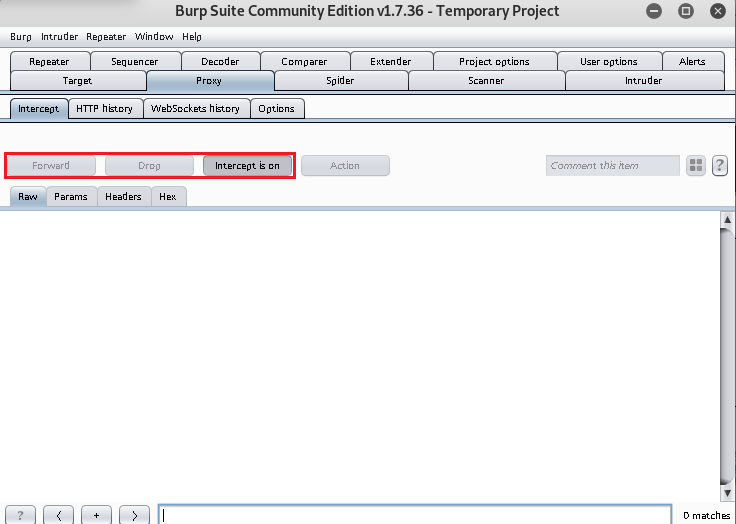
Task: Click the Drop button
Action: tap(149, 166)
